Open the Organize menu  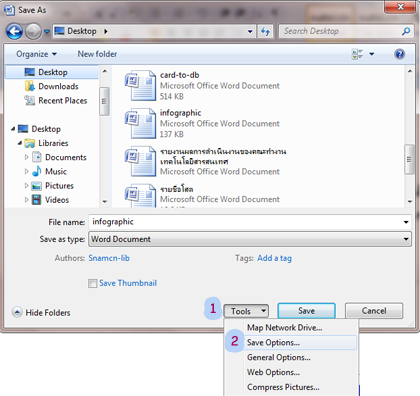(x=37, y=54)
